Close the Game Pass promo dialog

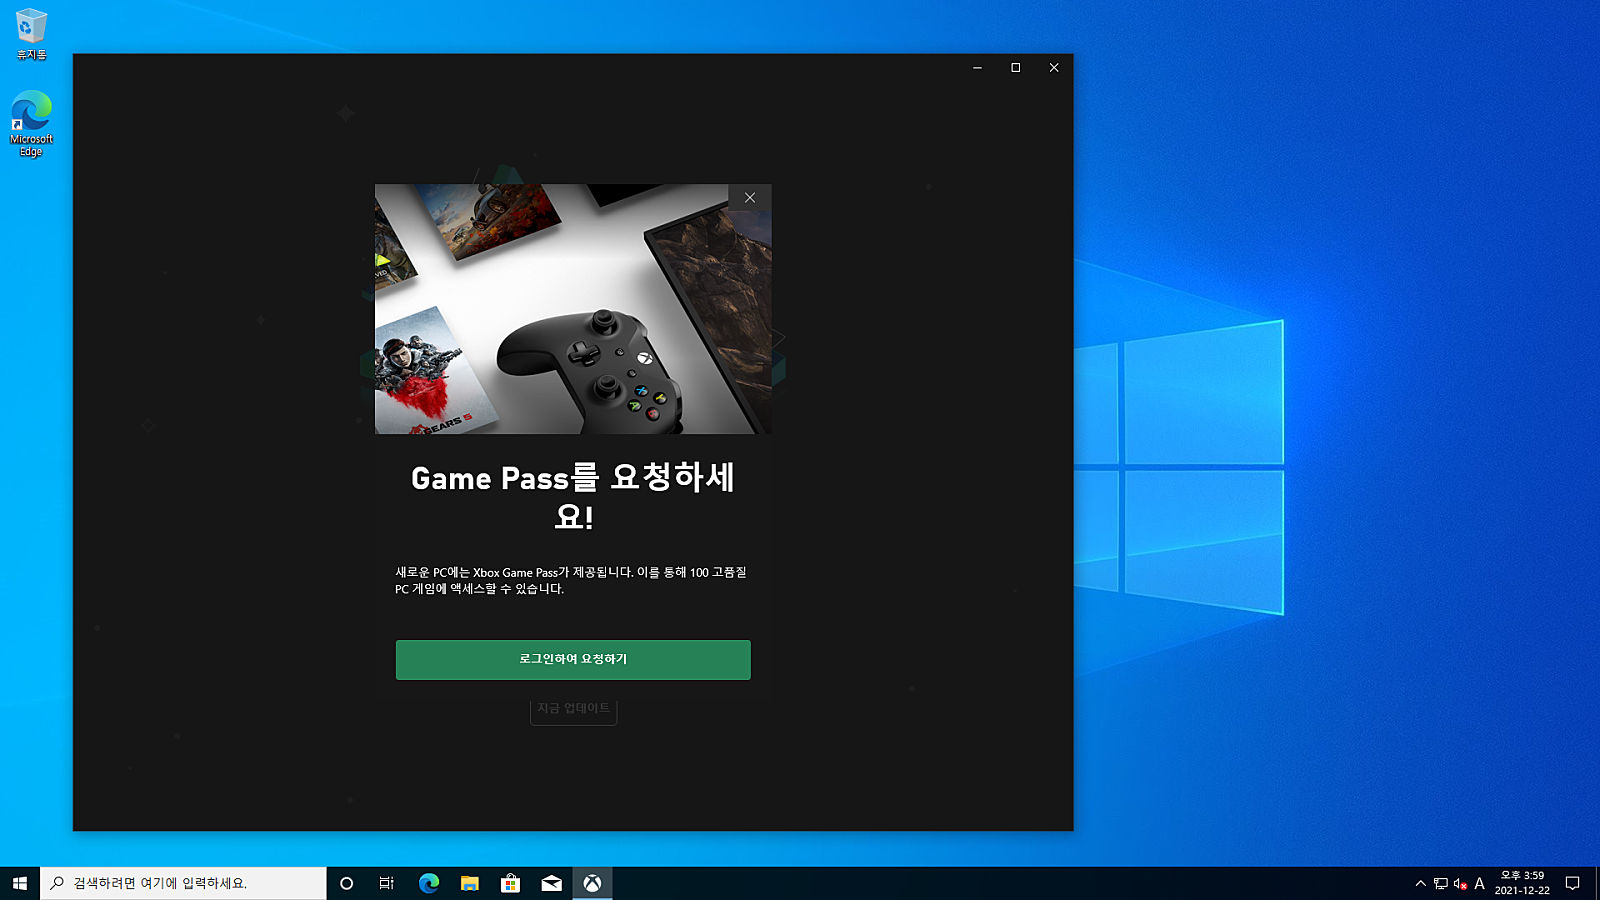[x=750, y=198]
